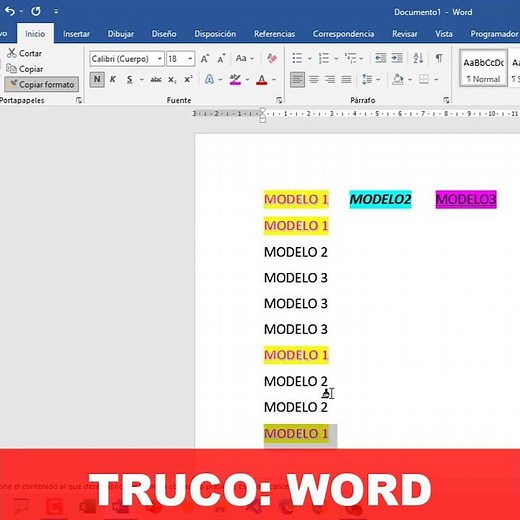Switch to the Inicio tab

pos(35,34)
